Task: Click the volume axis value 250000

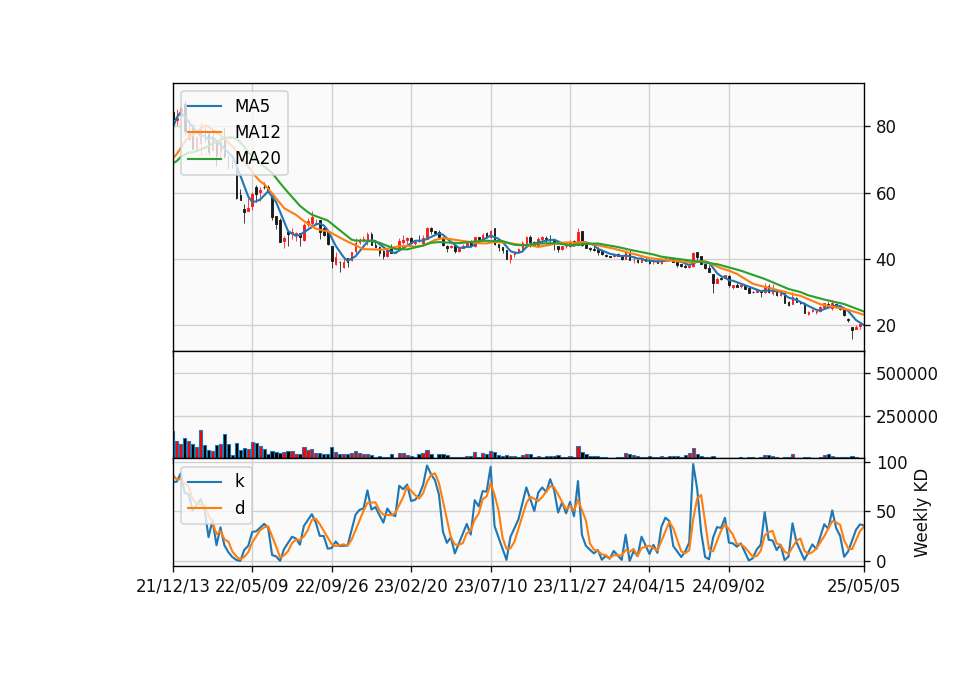Action: point(907,416)
